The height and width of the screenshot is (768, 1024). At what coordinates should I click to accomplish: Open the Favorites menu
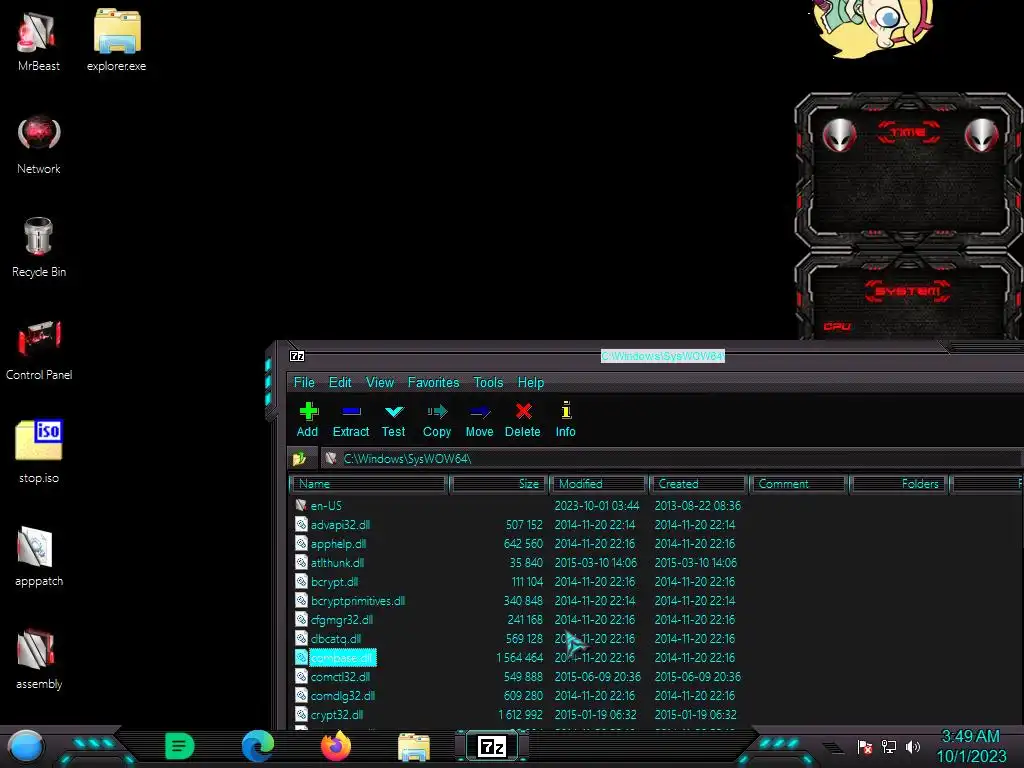[434, 383]
